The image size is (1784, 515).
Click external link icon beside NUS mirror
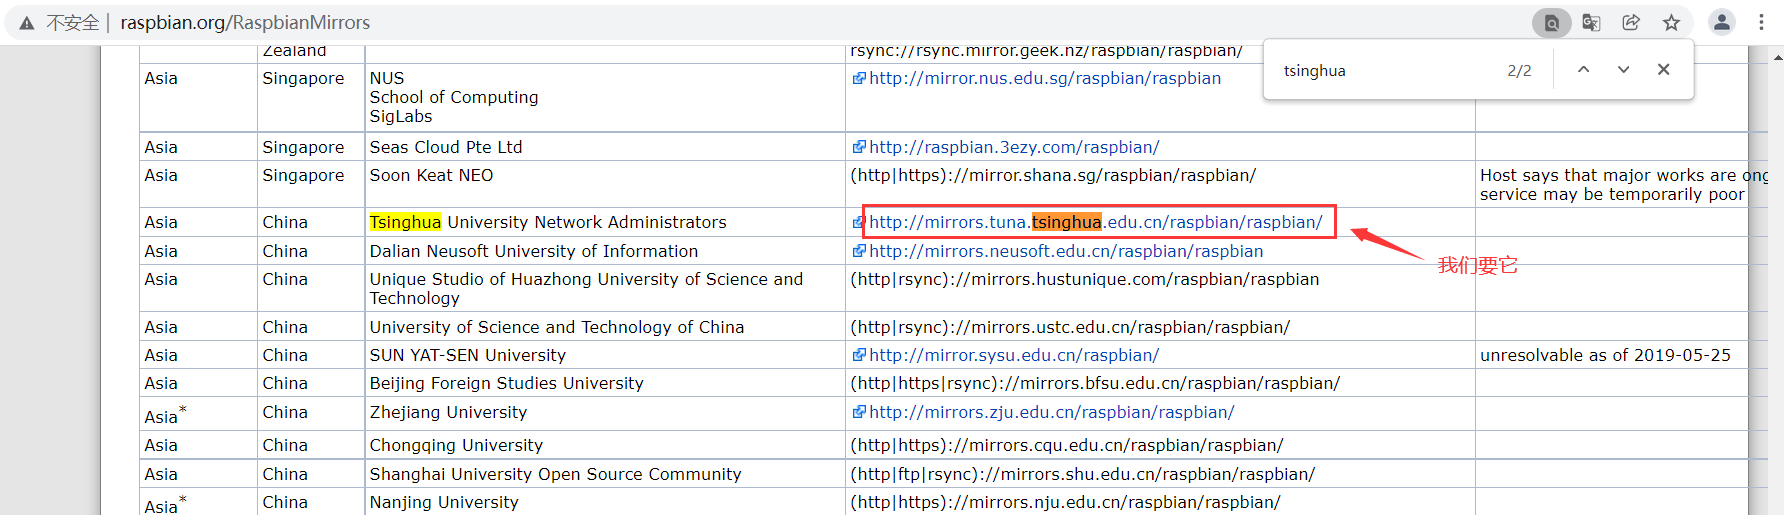(859, 78)
